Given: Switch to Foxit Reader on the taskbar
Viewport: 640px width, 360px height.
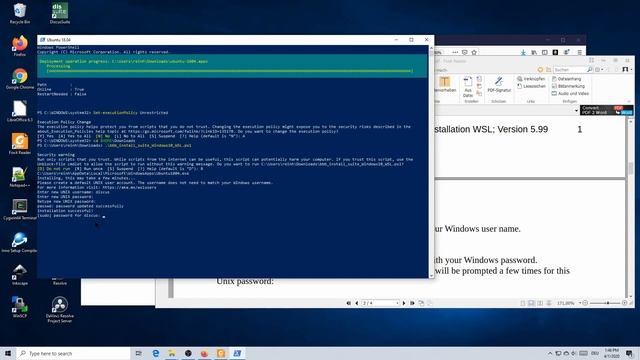Looking at the screenshot, I should 221,353.
